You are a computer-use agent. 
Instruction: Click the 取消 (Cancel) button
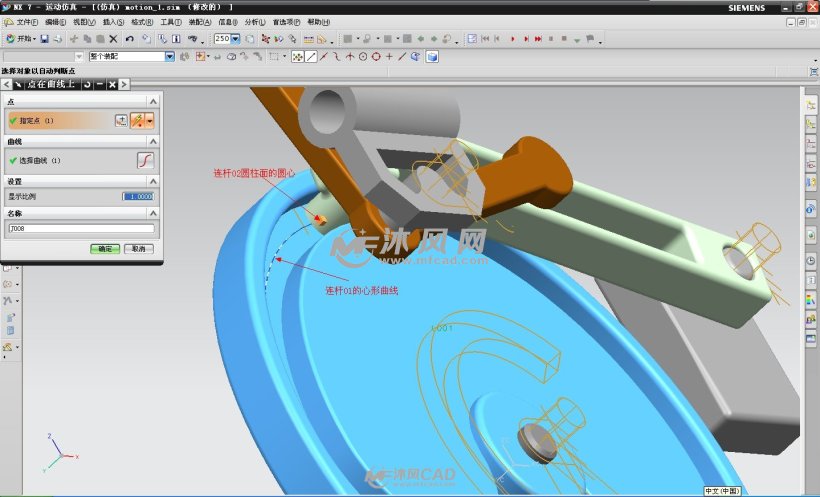tap(137, 248)
